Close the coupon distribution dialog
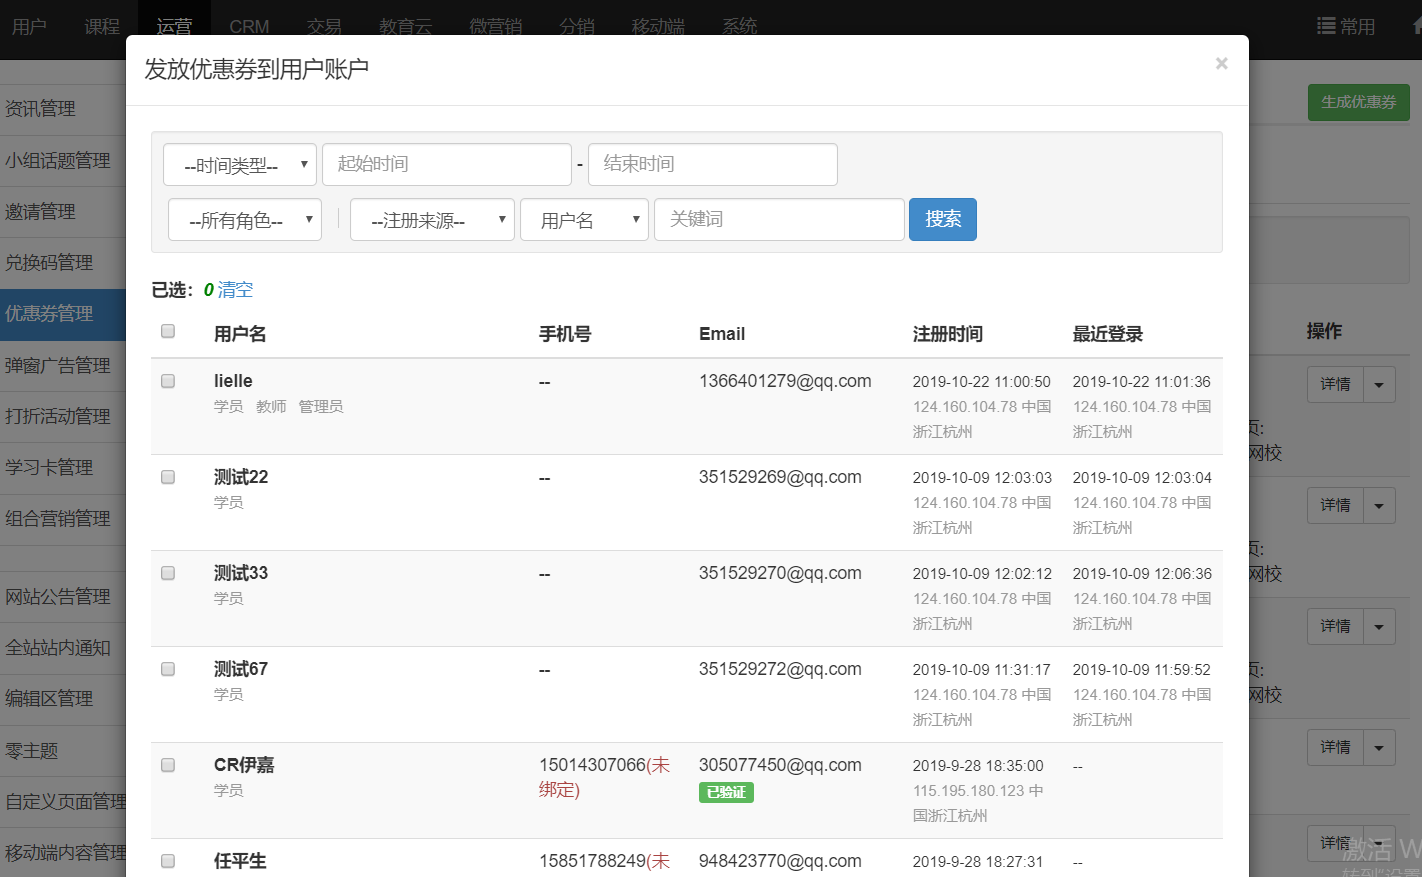Viewport: 1422px width, 877px height. tap(1221, 64)
